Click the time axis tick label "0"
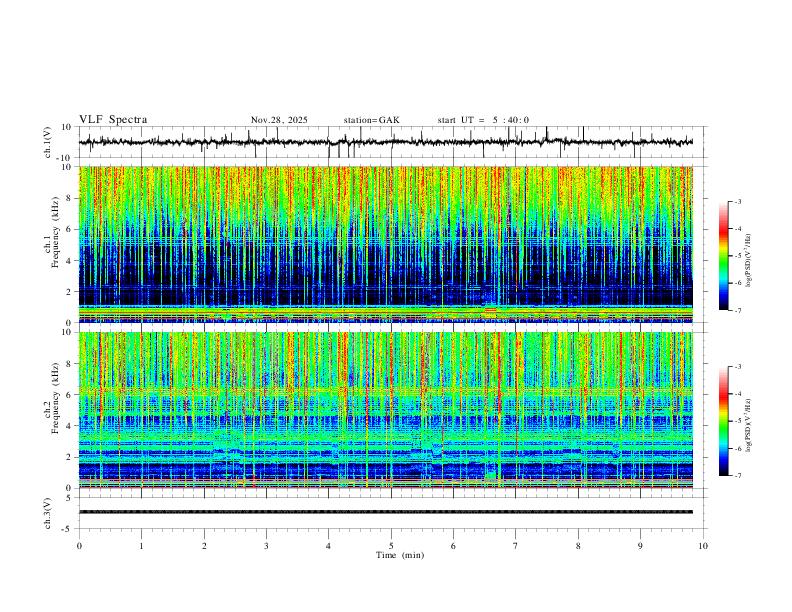Image resolution: width=792 pixels, height=612 pixels. tap(79, 546)
